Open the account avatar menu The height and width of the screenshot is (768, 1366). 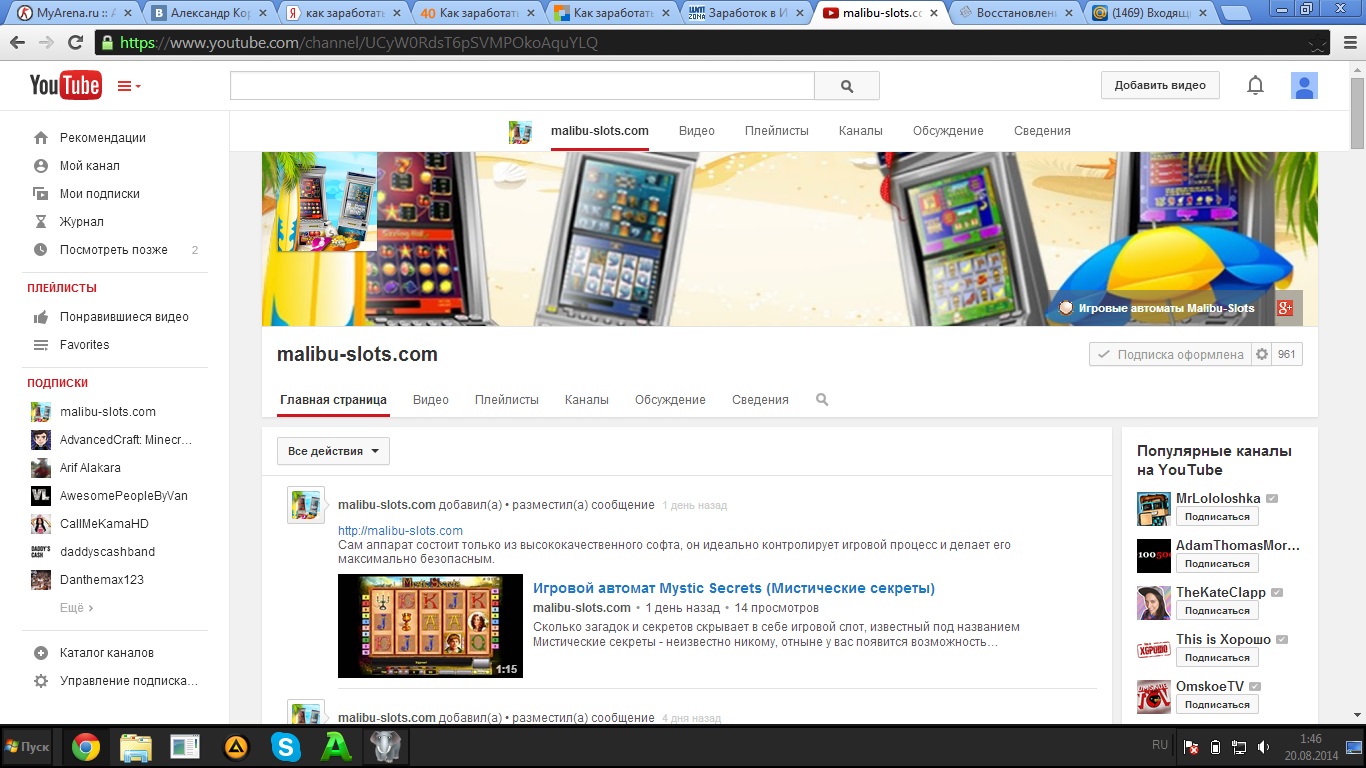tap(1304, 86)
